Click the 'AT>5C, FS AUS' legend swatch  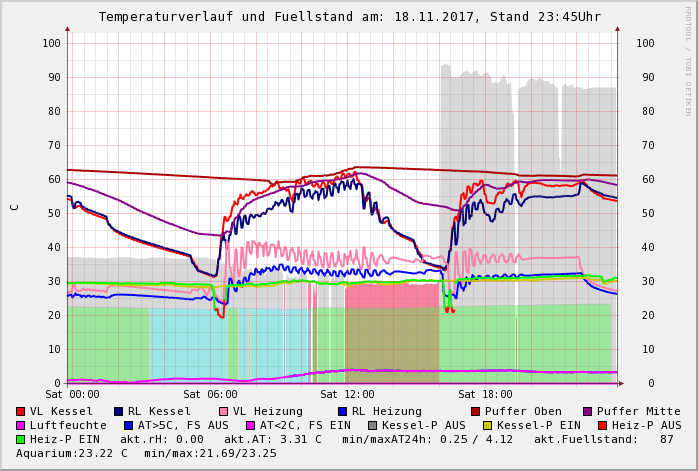pos(127,425)
